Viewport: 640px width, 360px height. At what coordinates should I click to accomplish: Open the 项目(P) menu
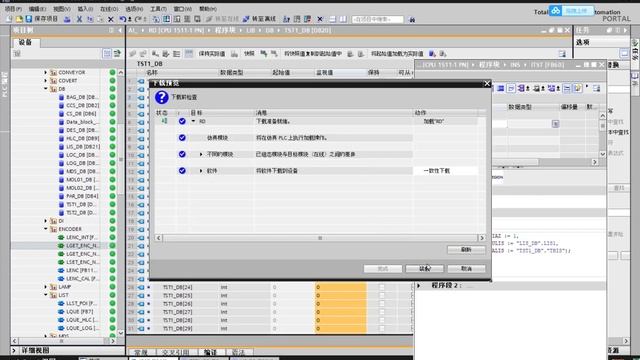pyautogui.click(x=13, y=9)
